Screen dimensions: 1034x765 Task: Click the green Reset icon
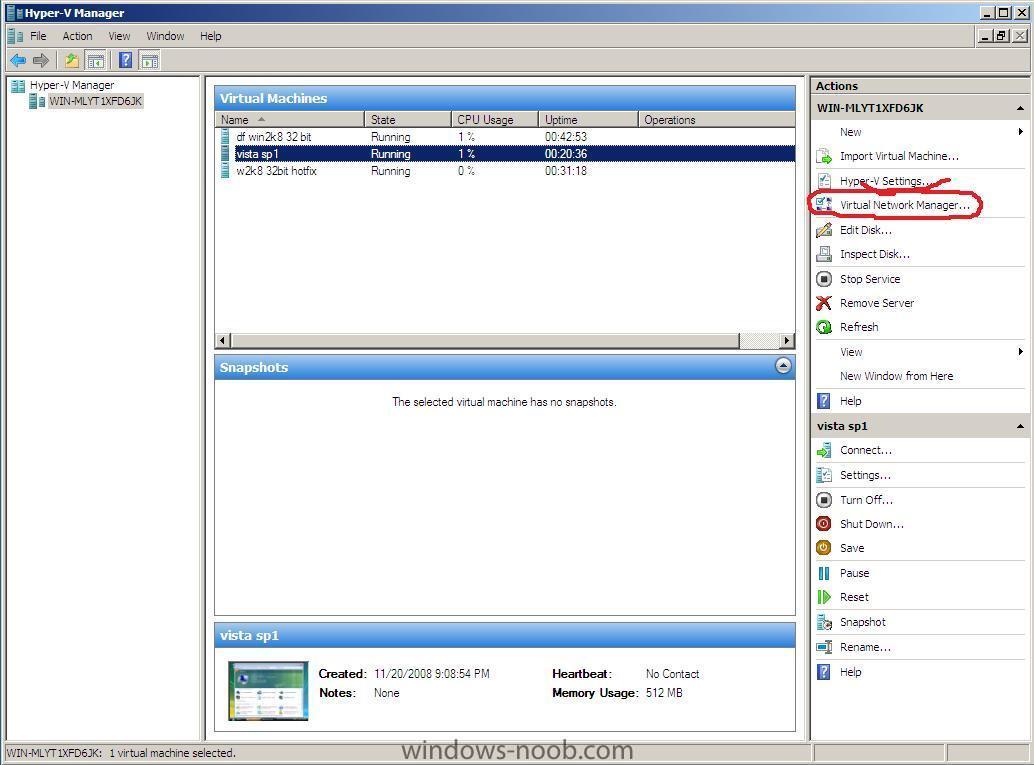pyautogui.click(x=824, y=597)
